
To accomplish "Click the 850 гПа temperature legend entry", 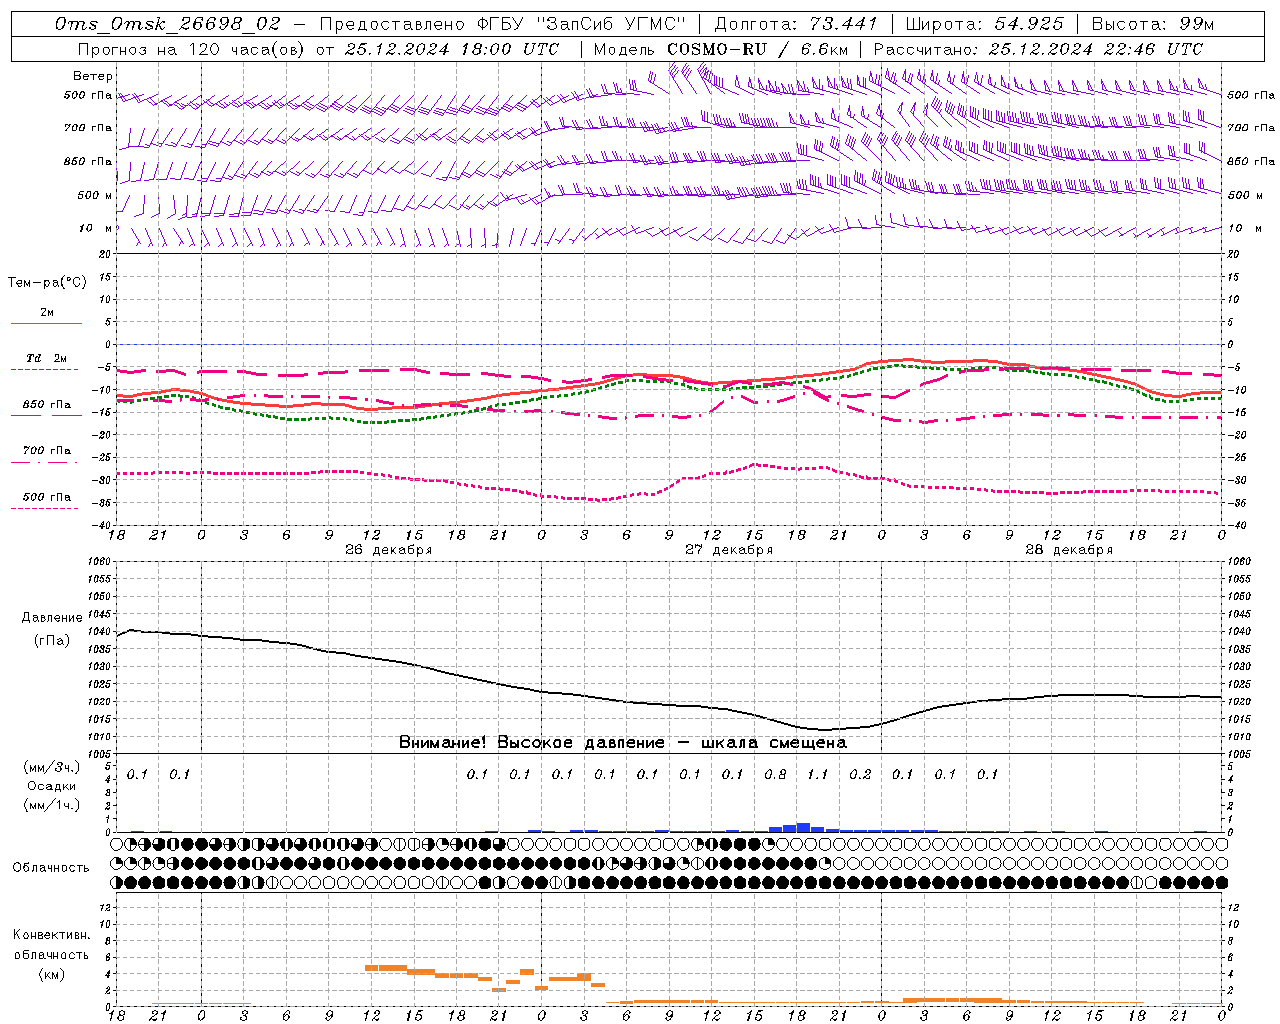I will point(47,405).
